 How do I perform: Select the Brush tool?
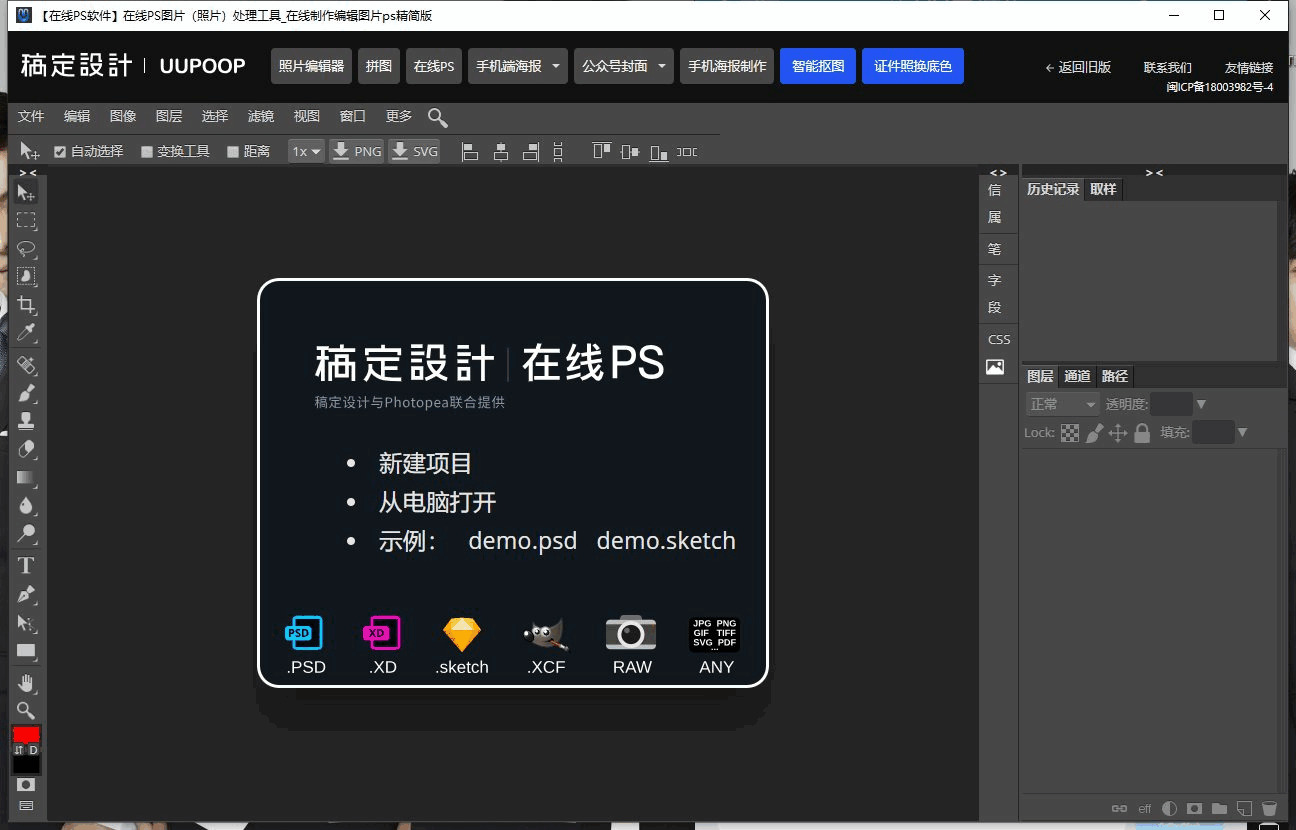point(26,392)
